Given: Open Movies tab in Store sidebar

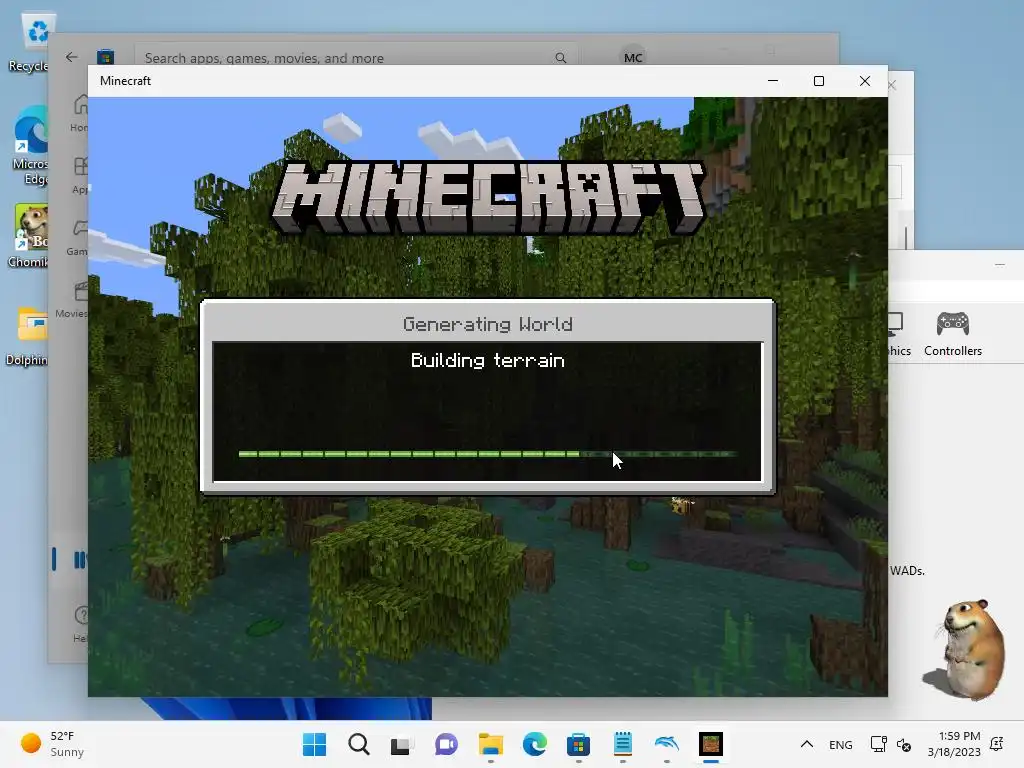Looking at the screenshot, I should coord(73,299).
